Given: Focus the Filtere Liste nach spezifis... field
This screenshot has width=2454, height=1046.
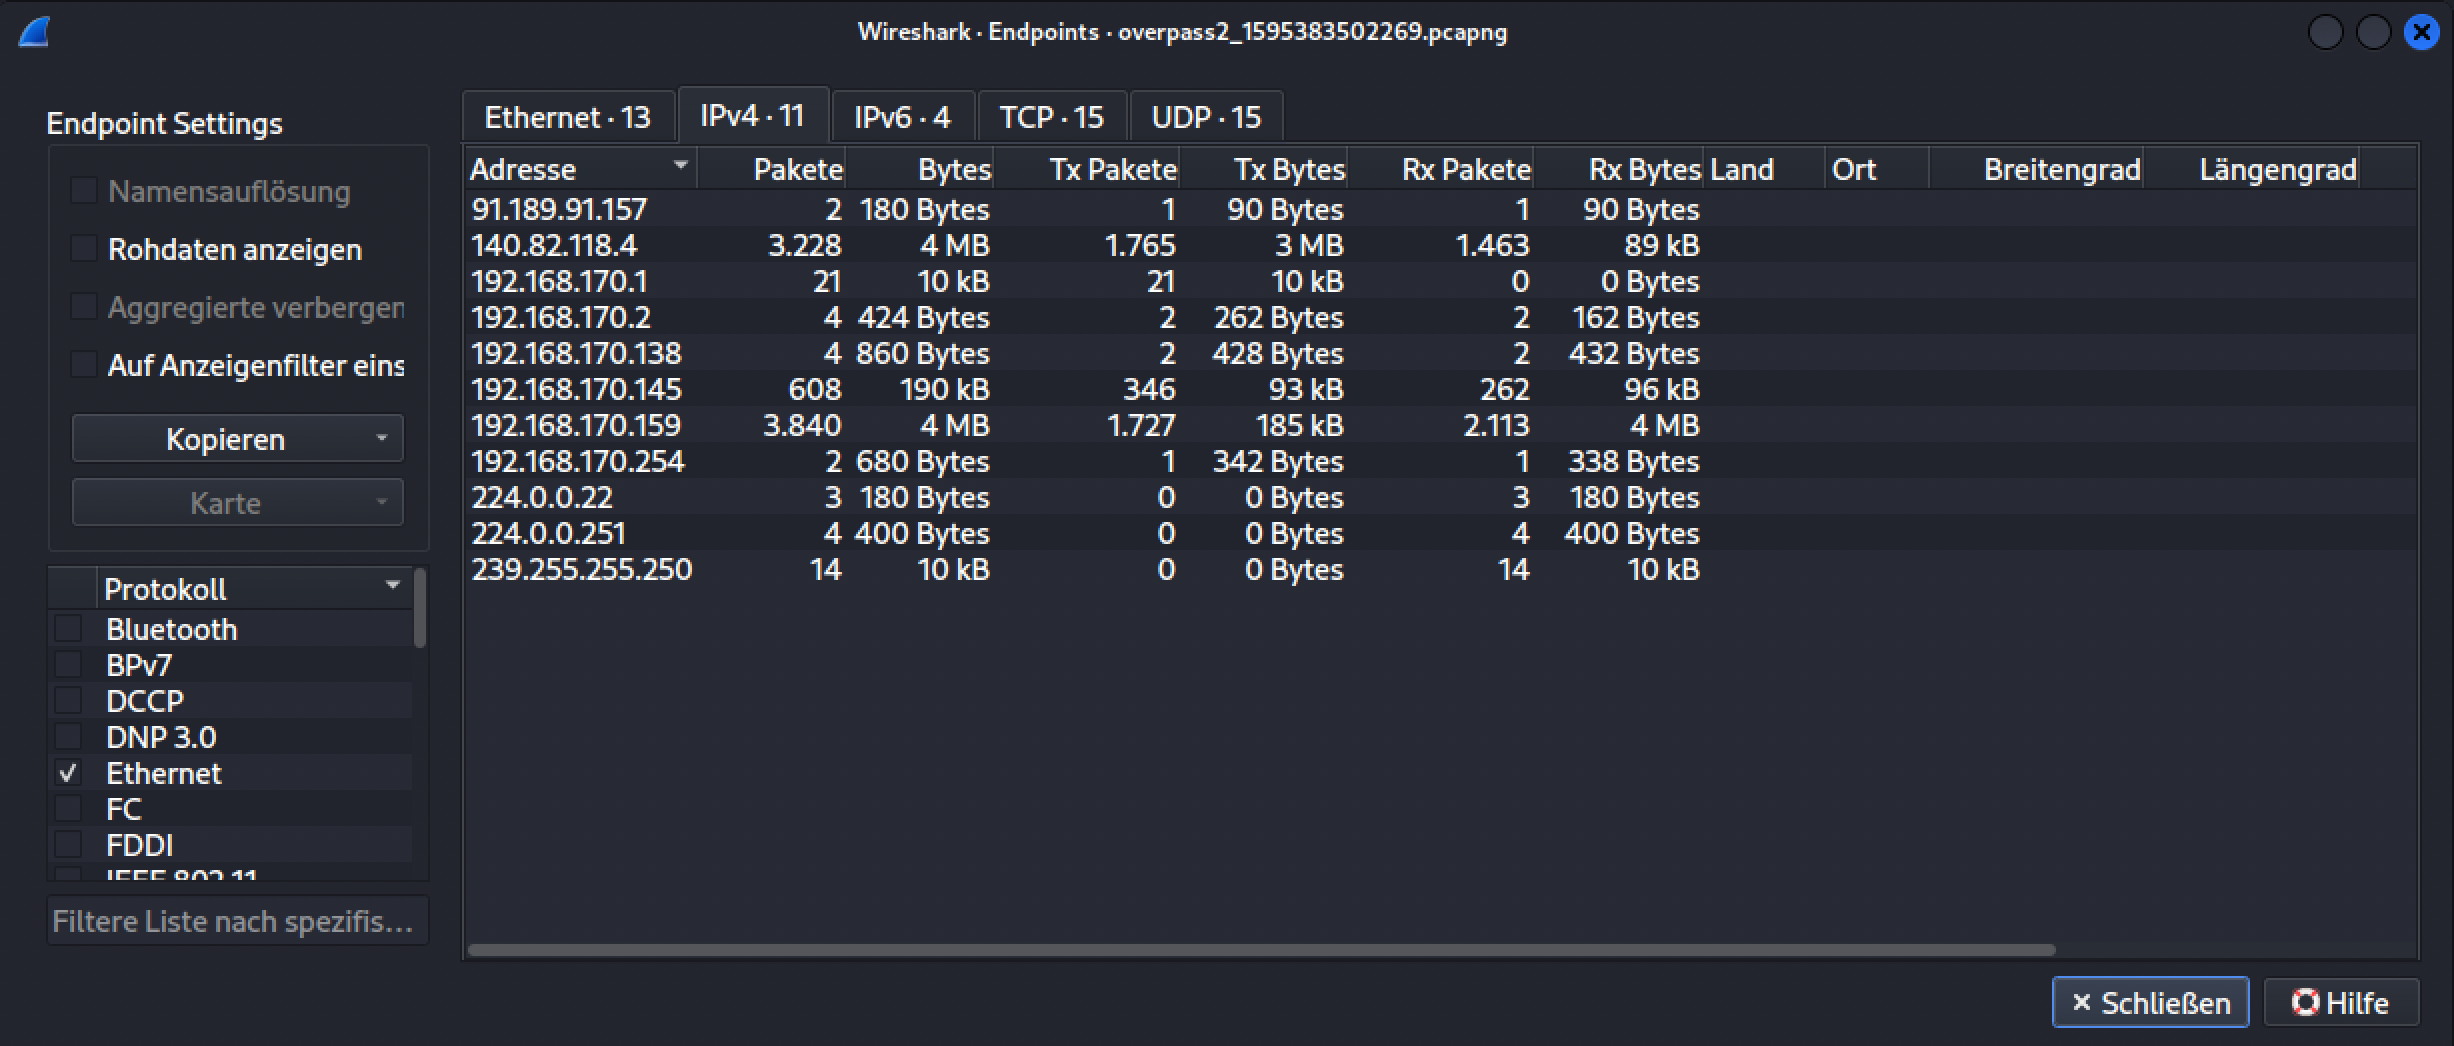Looking at the screenshot, I should pos(238,920).
